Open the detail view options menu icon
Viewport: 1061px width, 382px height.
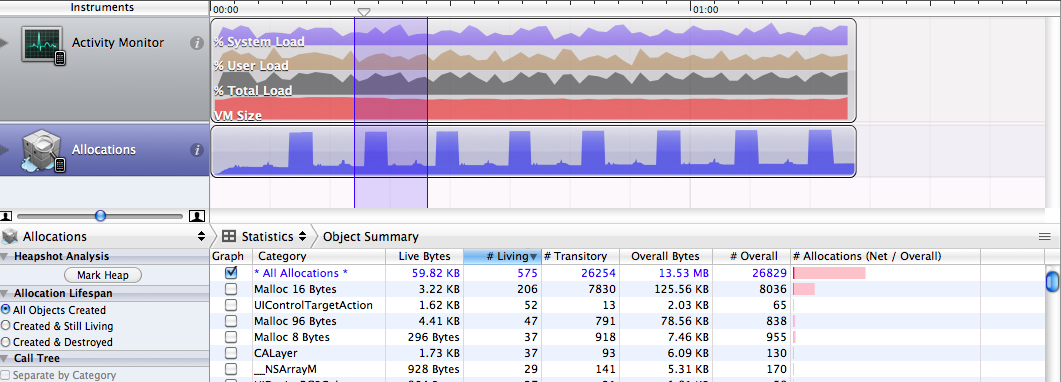1045,237
